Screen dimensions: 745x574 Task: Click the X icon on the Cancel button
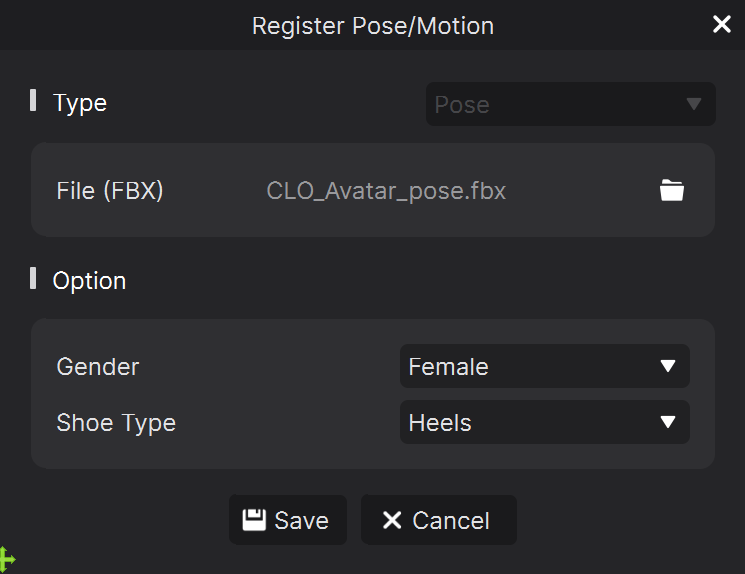pyautogui.click(x=392, y=520)
